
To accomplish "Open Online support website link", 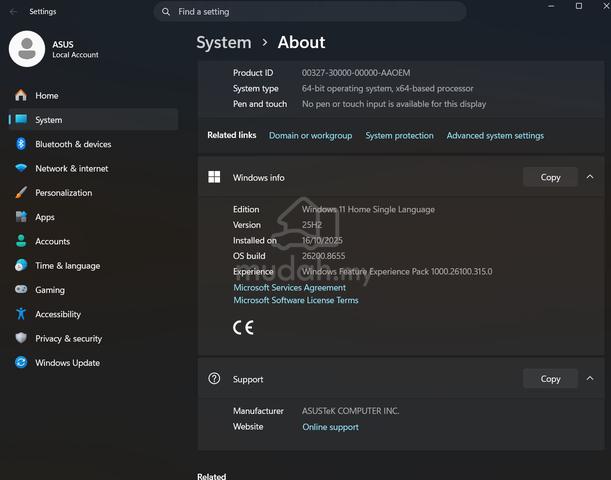I will [330, 427].
